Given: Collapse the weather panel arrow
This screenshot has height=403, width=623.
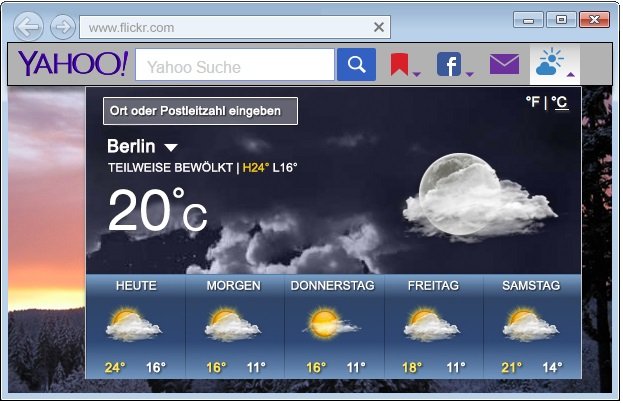Looking at the screenshot, I should point(571,74).
